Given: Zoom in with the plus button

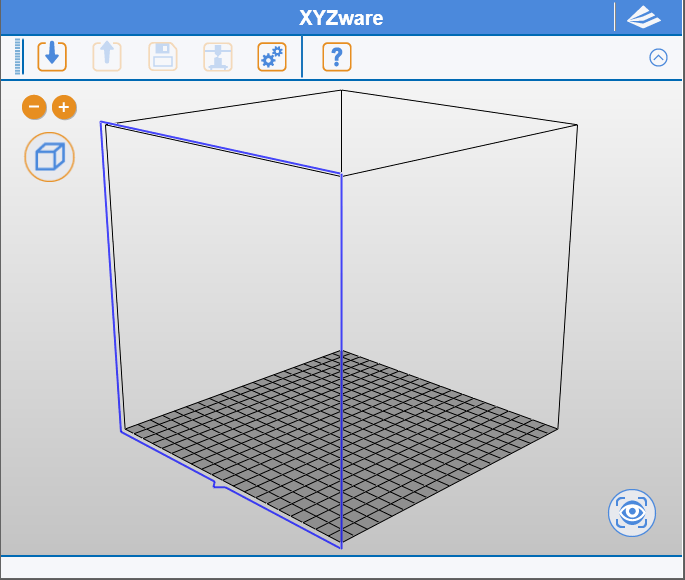Looking at the screenshot, I should (64, 107).
